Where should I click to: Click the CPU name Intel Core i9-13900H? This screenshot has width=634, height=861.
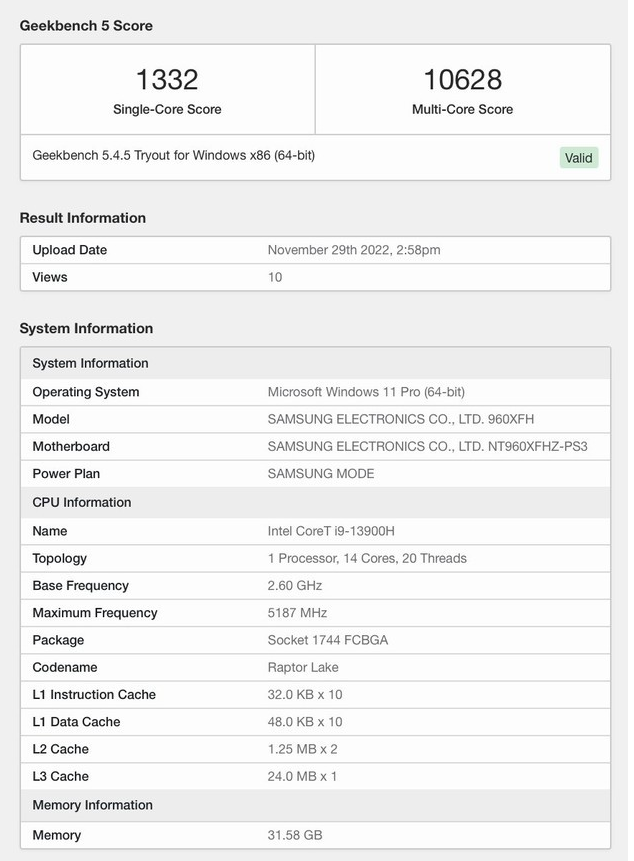tap(338, 531)
